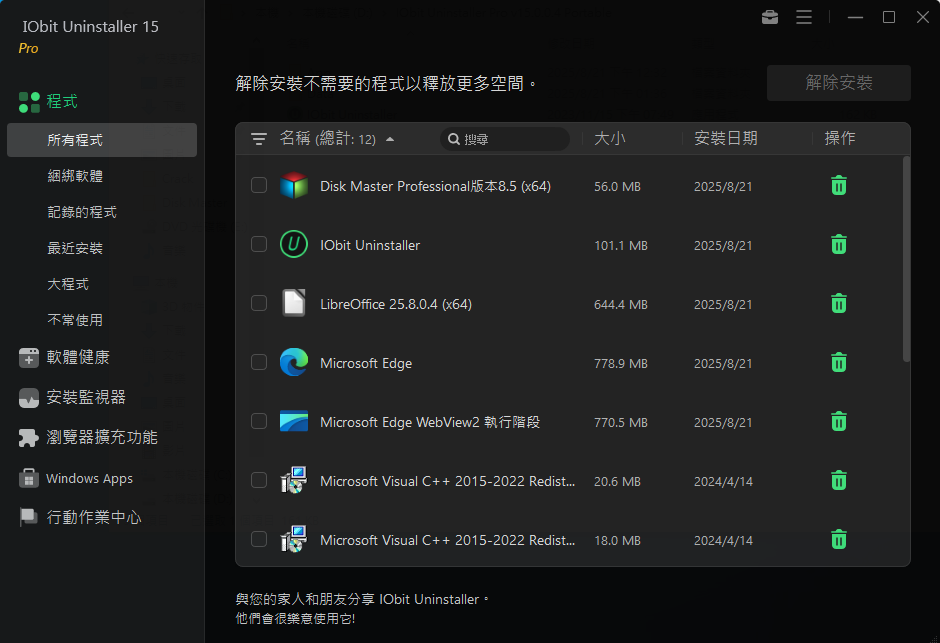This screenshot has height=643, width=940.
Task: Click the trash icon for Disk Master Professional
Action: click(x=839, y=186)
